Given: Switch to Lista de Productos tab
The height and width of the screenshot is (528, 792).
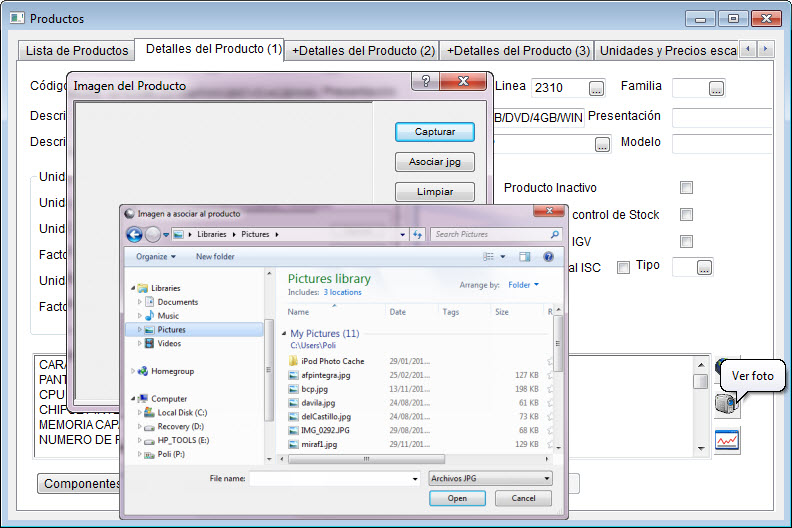Looking at the screenshot, I should pos(76,50).
